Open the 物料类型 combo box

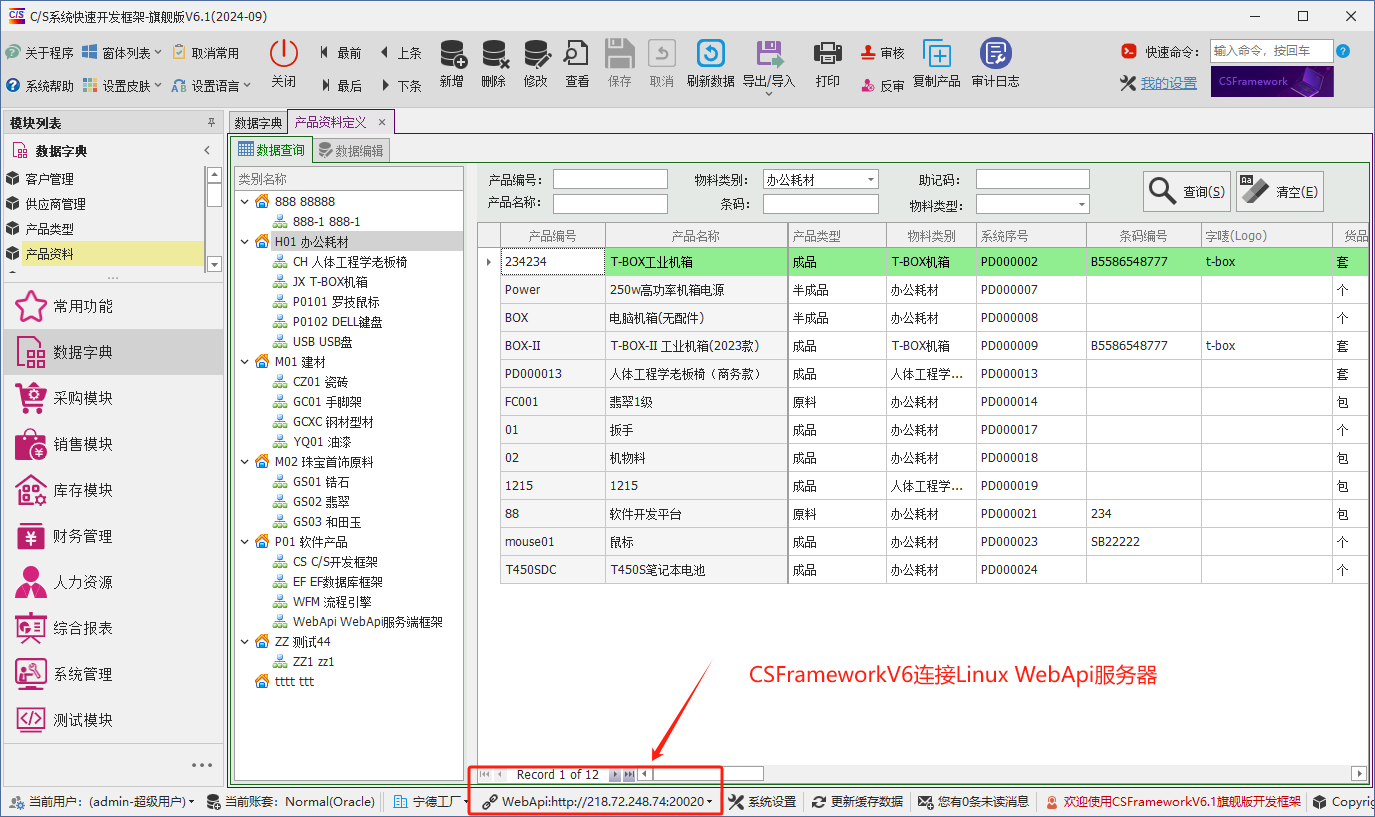(1082, 205)
